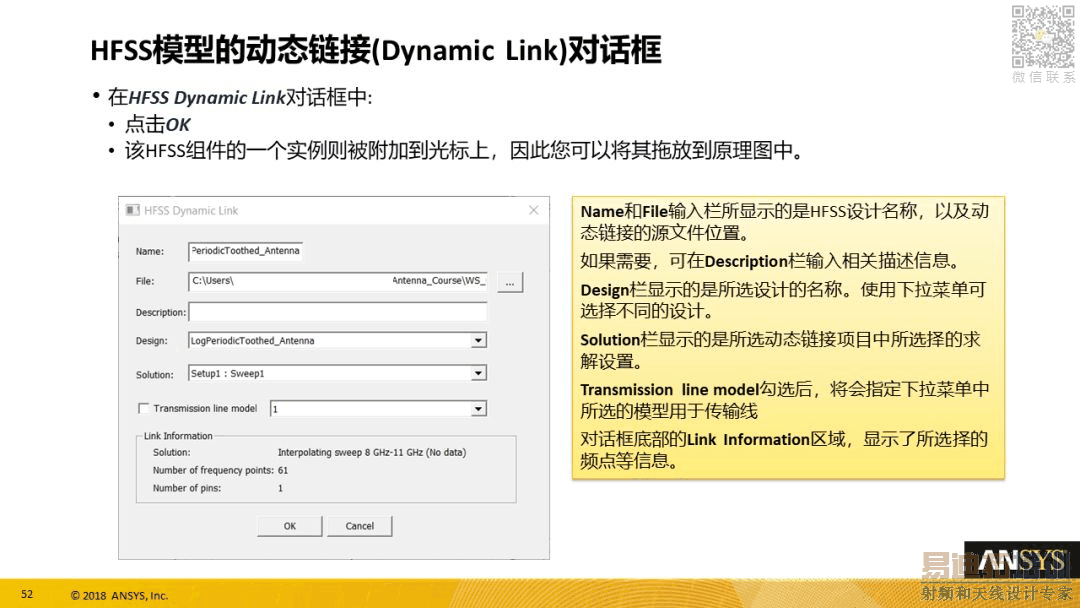Viewport: 1080px width, 608px height.
Task: Close the HFSS Dynamic Link dialog
Action: (534, 210)
